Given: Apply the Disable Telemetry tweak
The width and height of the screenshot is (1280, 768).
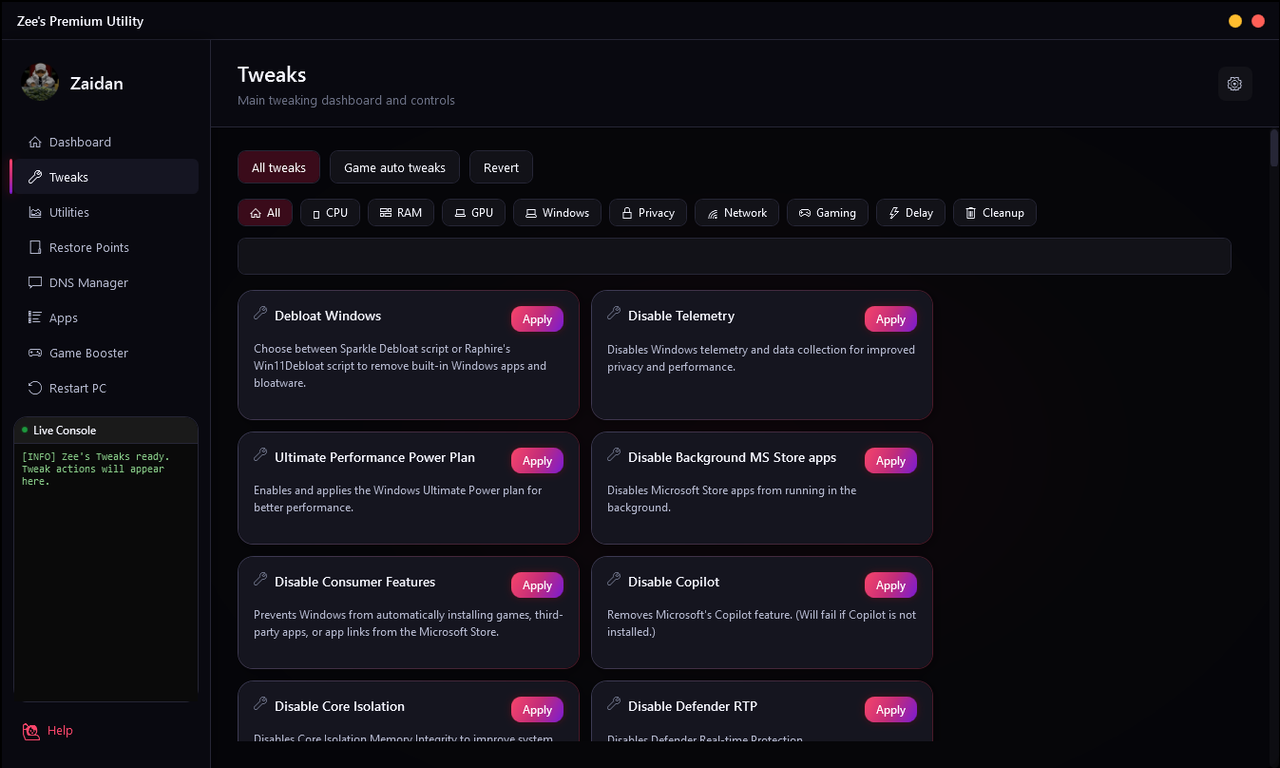Looking at the screenshot, I should (891, 319).
